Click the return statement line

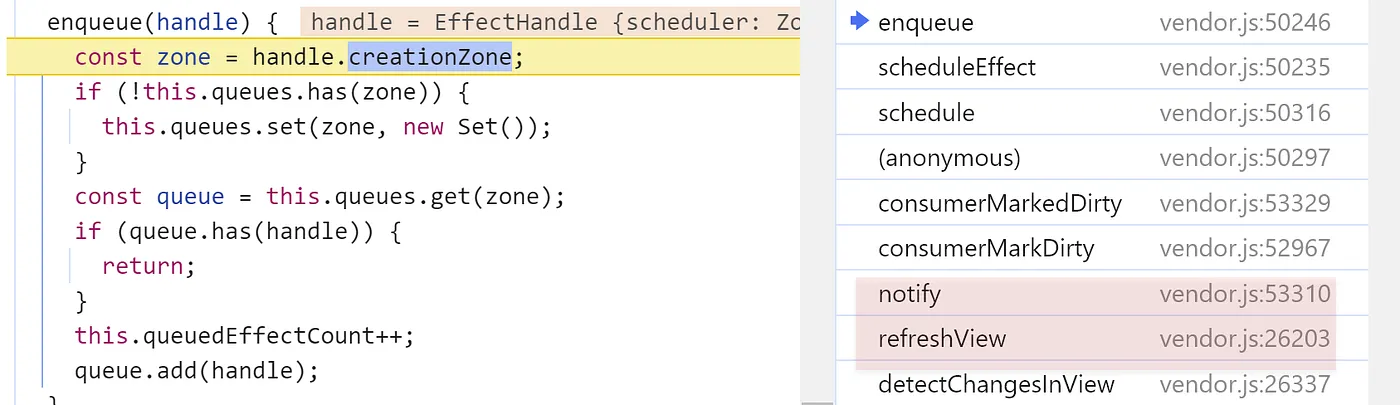coord(144,266)
